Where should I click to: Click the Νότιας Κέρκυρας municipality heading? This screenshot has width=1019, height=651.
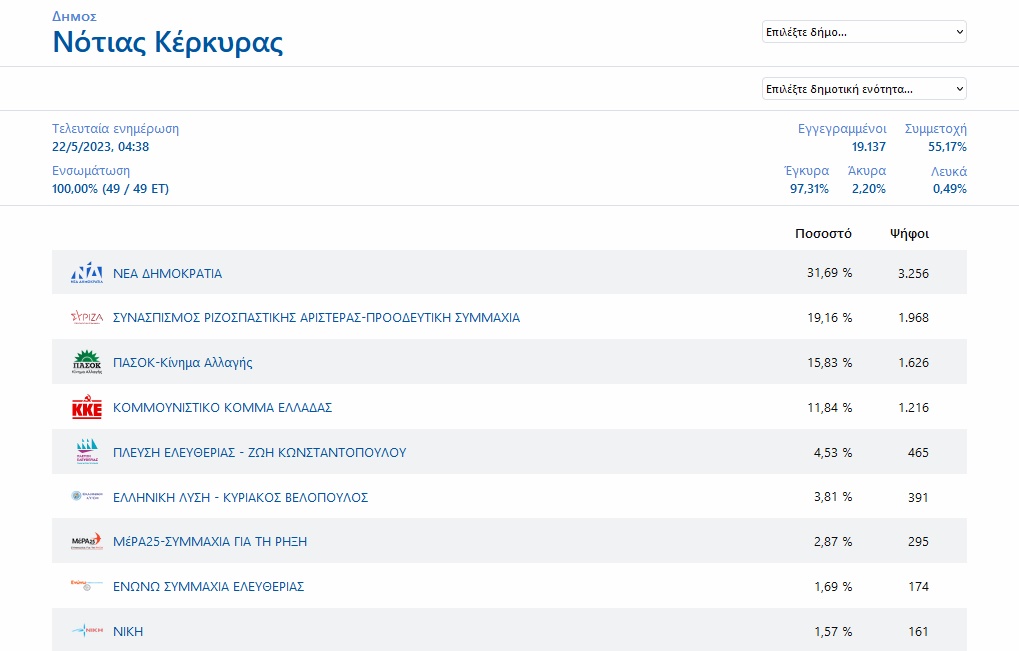(167, 43)
